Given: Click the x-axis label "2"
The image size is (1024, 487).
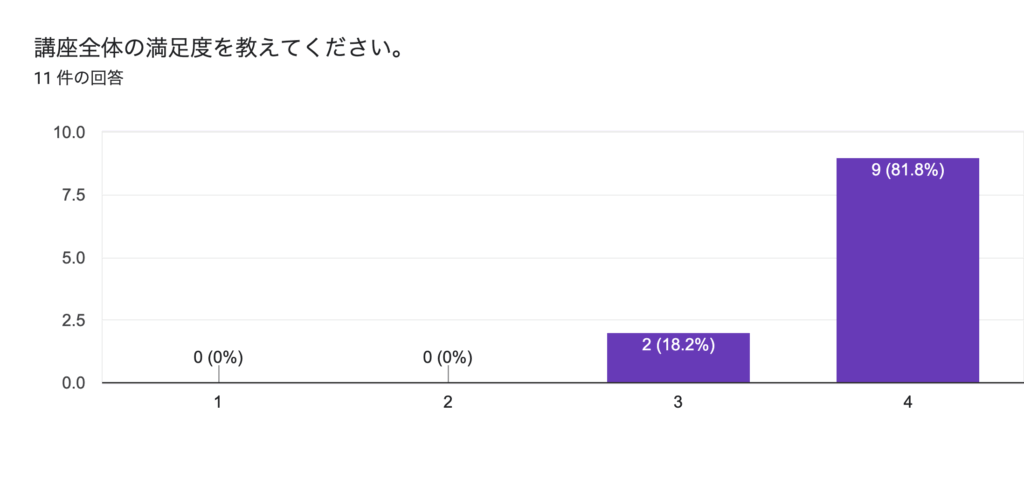Looking at the screenshot, I should click(x=448, y=402).
